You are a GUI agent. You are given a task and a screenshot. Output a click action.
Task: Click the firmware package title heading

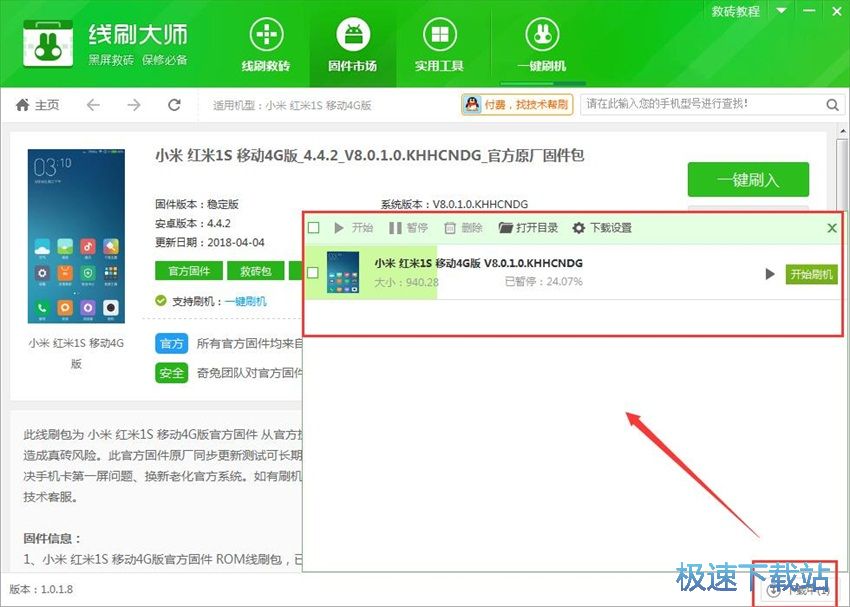[370, 156]
